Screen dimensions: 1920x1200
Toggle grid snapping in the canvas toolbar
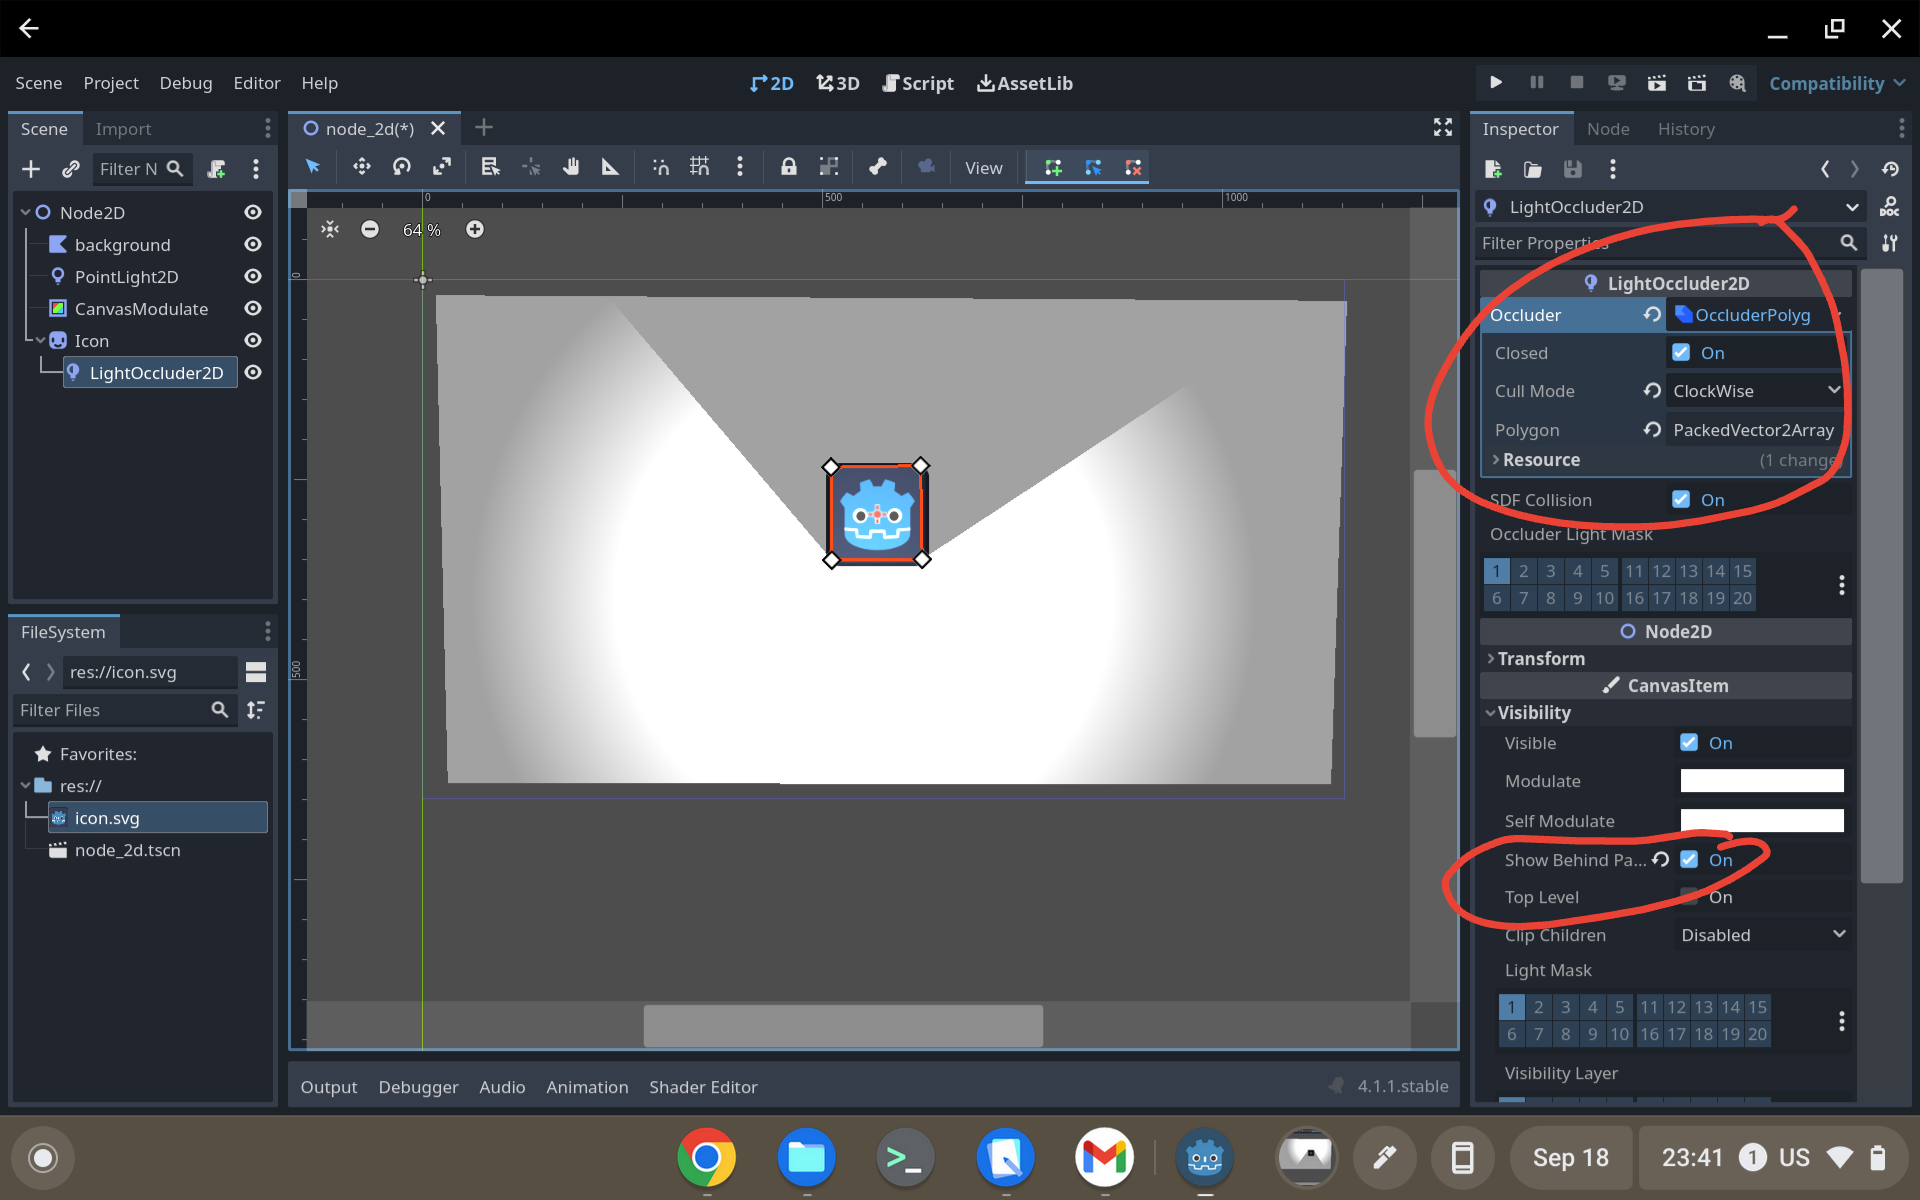pyautogui.click(x=699, y=167)
